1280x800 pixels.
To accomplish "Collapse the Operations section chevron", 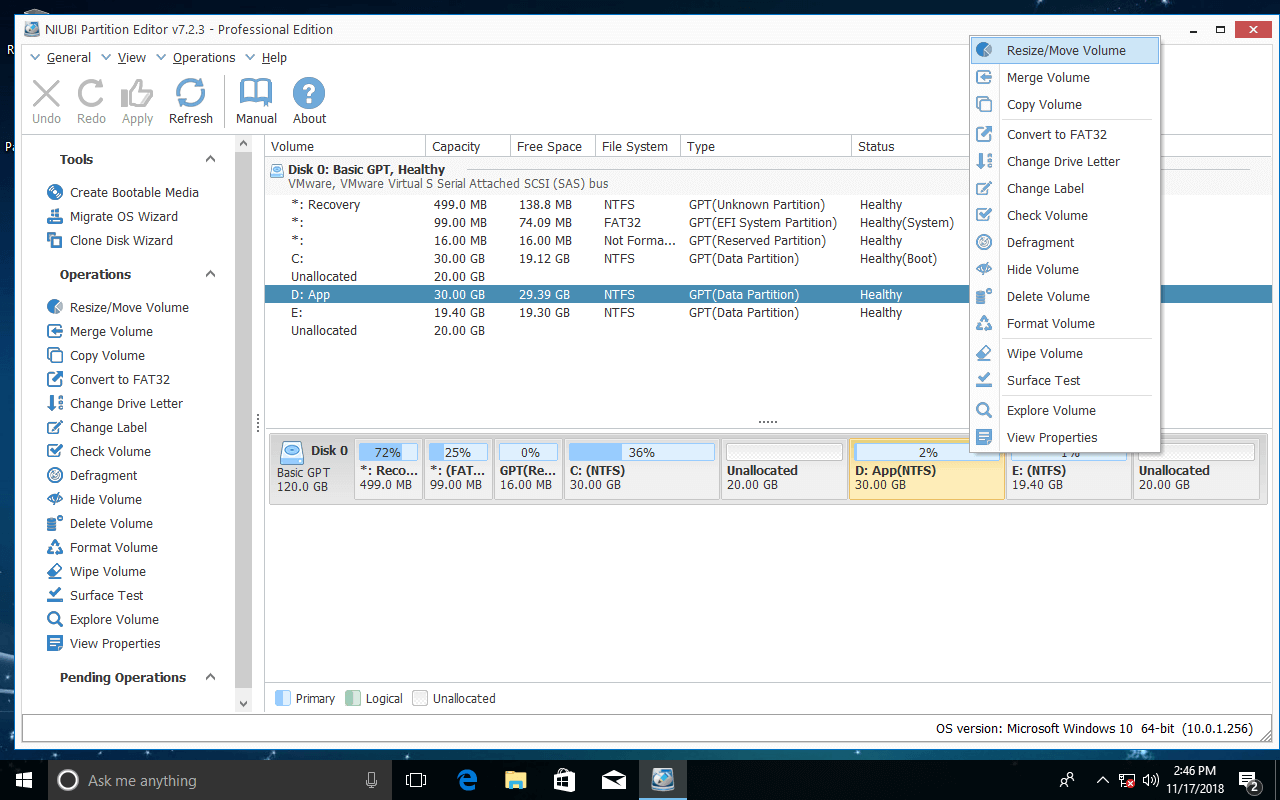I will (210, 274).
